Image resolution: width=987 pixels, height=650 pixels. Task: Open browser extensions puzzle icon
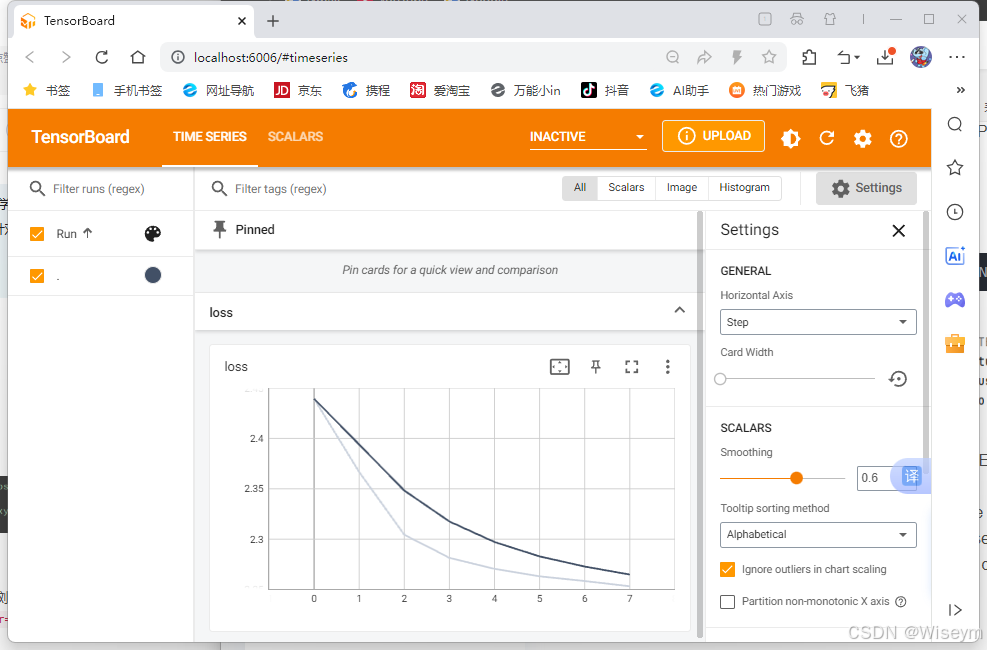809,58
